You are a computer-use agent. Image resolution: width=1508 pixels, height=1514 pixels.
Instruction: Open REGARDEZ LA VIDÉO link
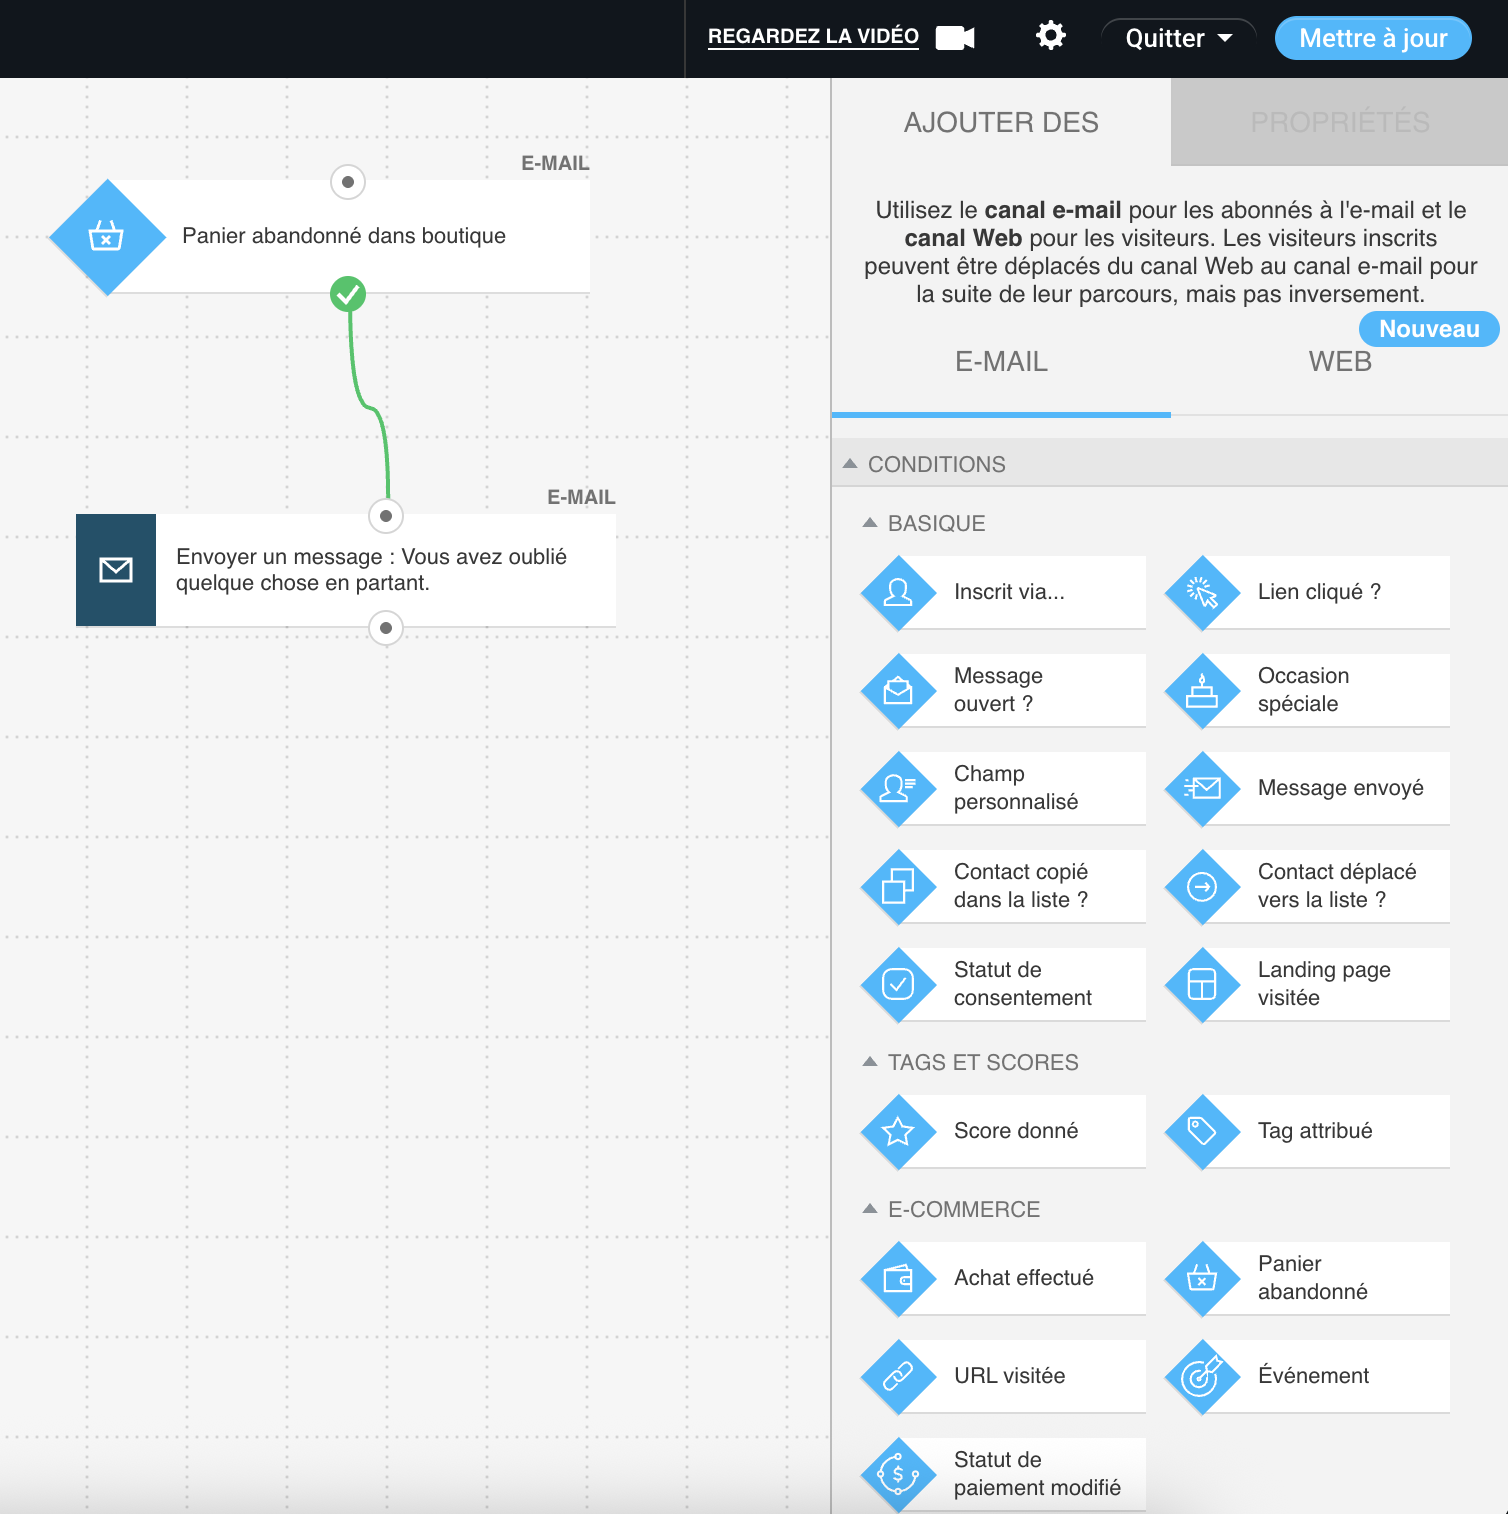click(813, 36)
